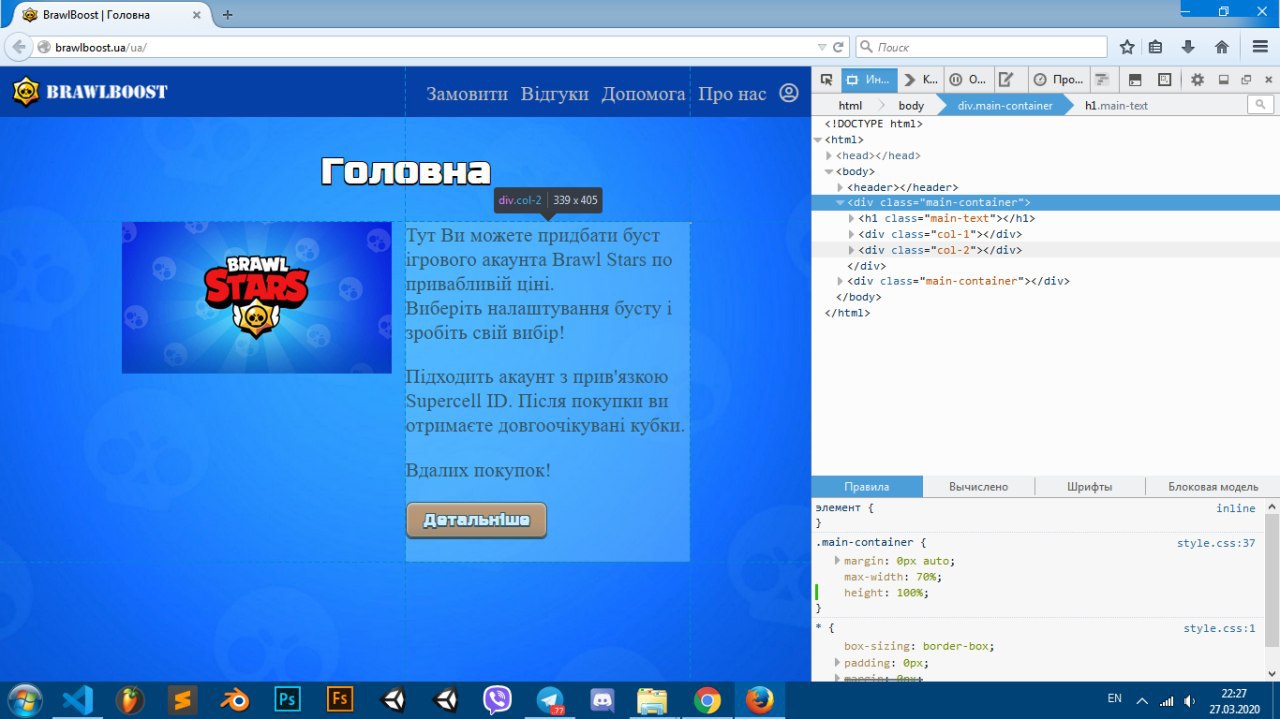Bookmark this page with the star icon
This screenshot has width=1280, height=719.
pos(1127,47)
